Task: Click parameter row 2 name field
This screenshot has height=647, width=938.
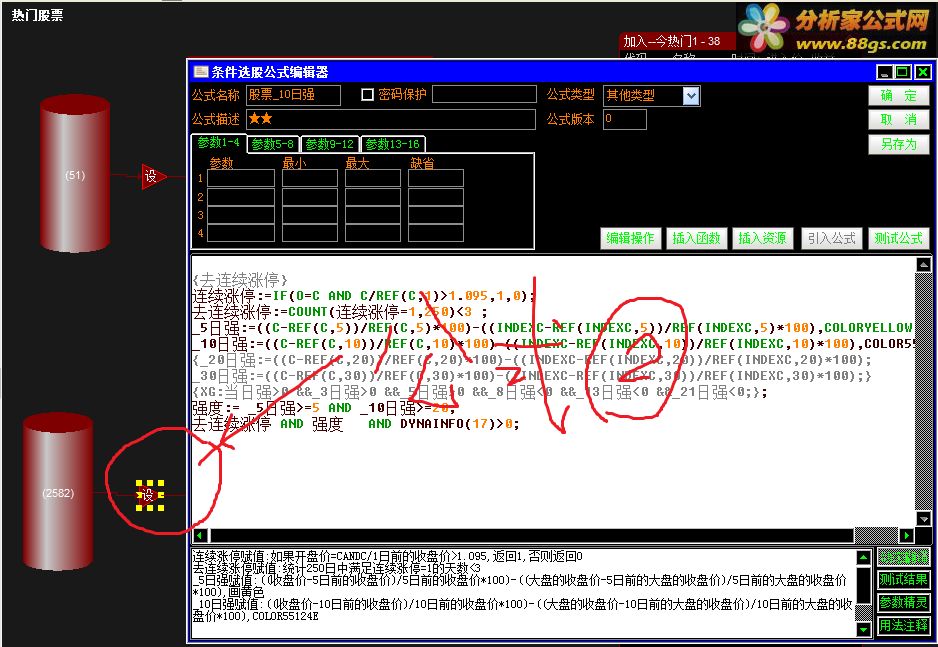Action: pos(241,197)
